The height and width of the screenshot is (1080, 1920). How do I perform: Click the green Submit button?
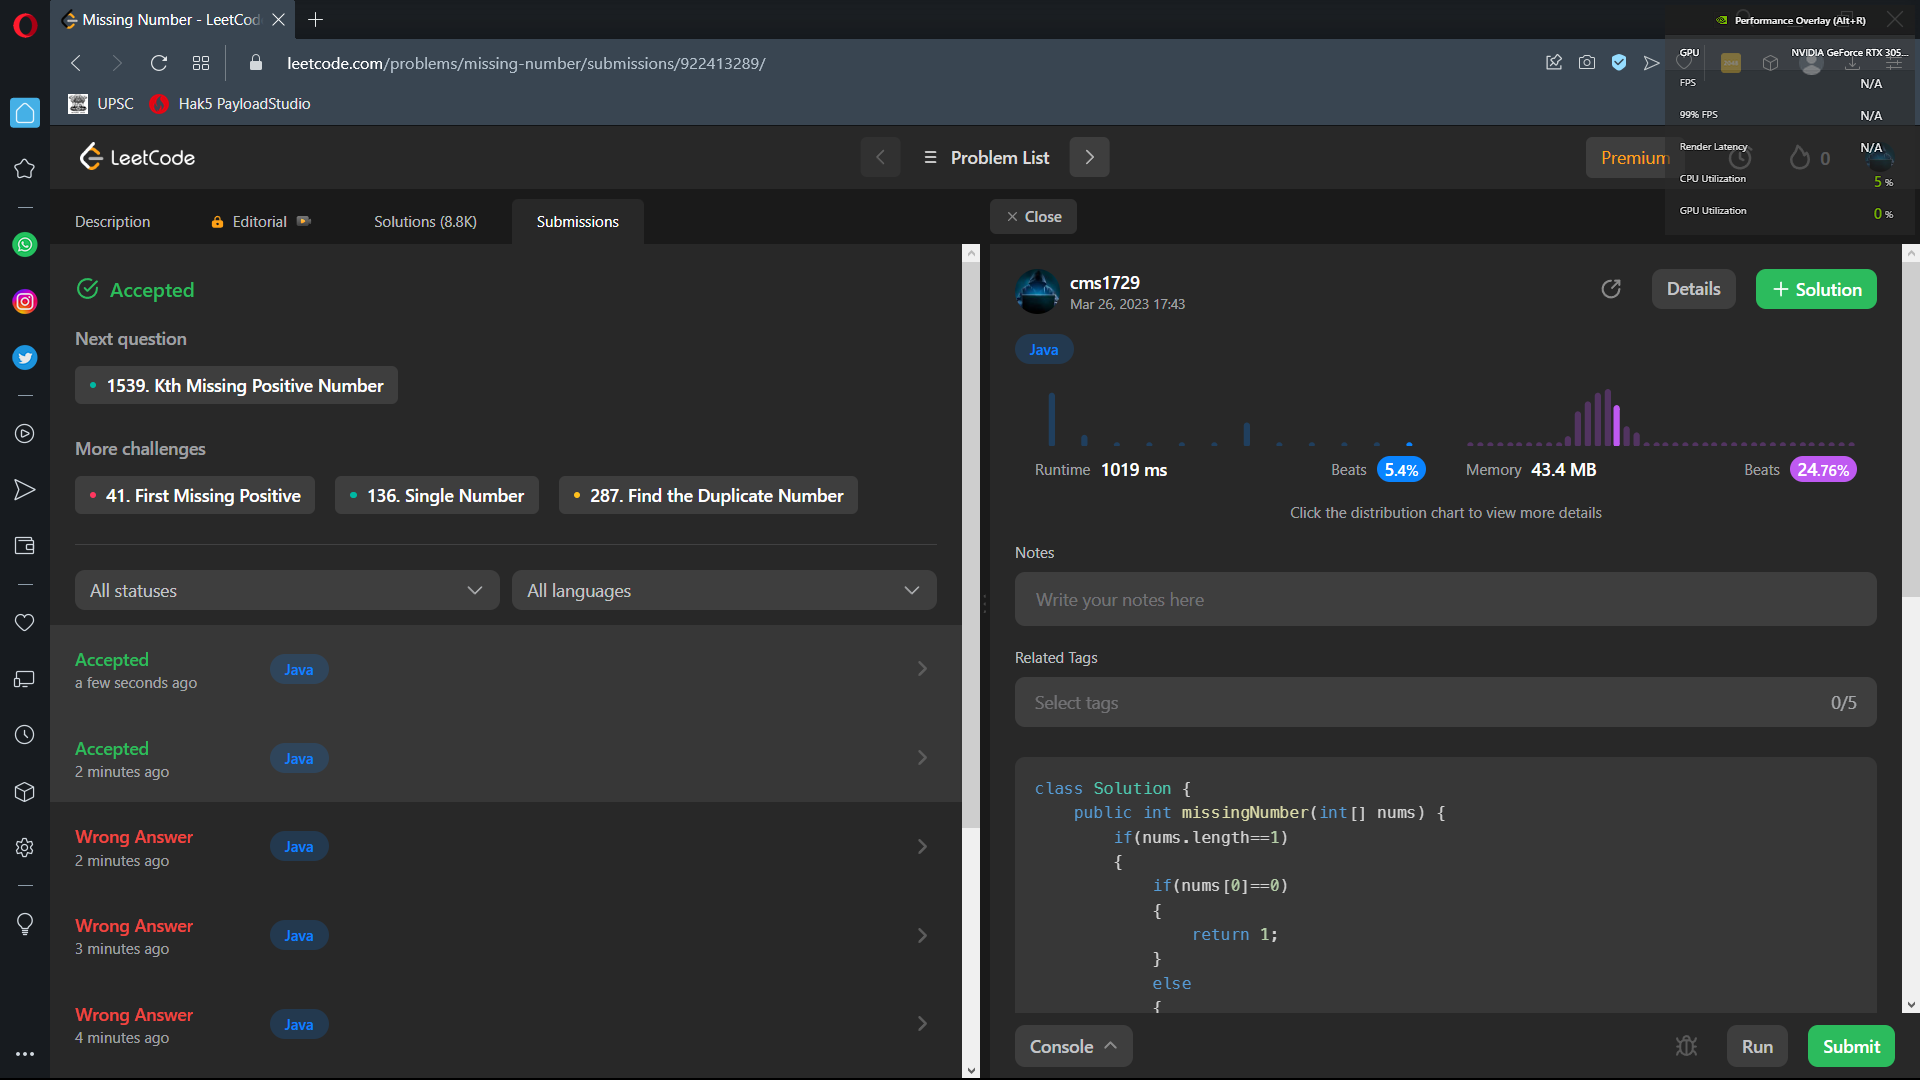[1850, 1046]
